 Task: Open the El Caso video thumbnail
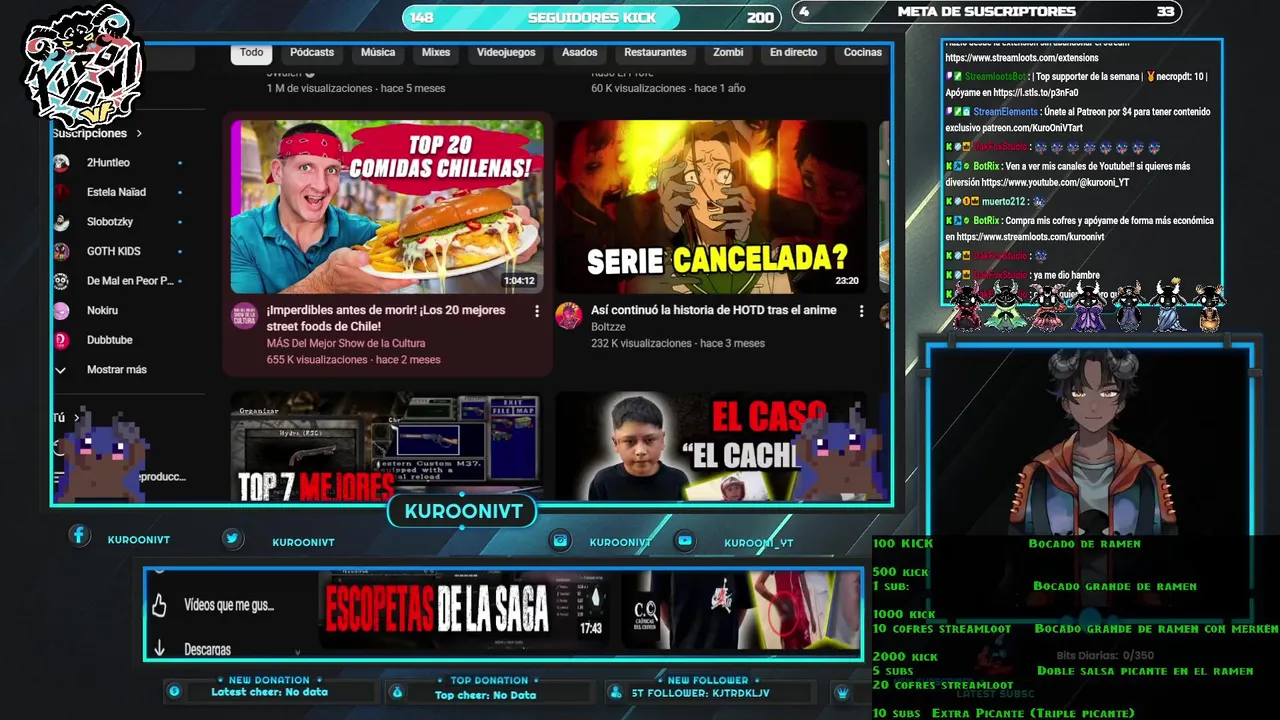point(711,446)
